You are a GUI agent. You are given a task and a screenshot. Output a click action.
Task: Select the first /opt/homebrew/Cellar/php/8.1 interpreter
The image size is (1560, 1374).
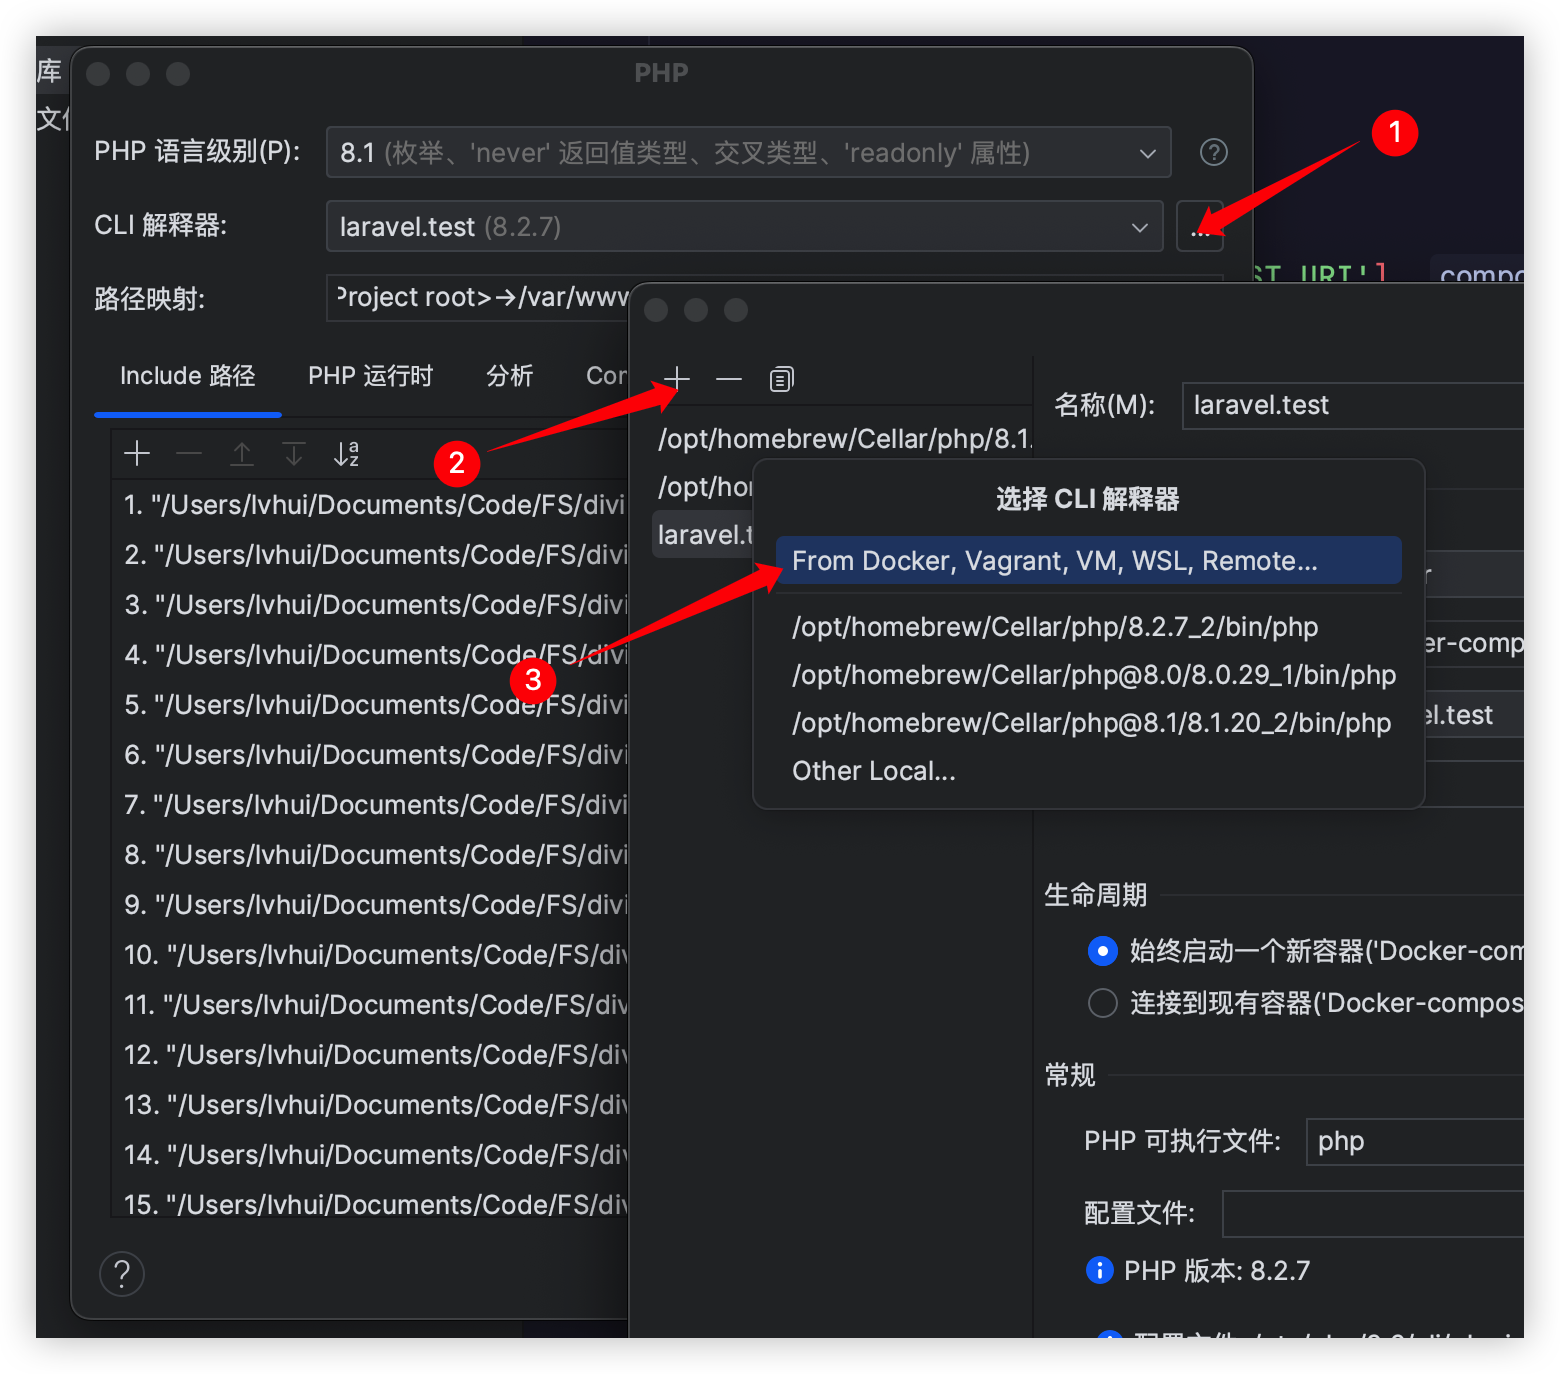point(842,439)
